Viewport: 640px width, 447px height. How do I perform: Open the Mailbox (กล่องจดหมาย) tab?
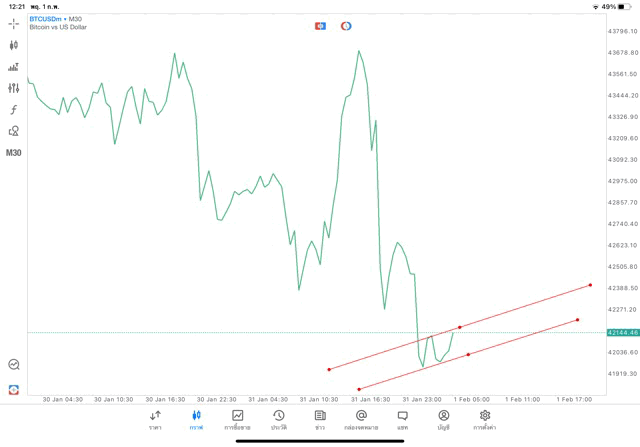(x=361, y=420)
